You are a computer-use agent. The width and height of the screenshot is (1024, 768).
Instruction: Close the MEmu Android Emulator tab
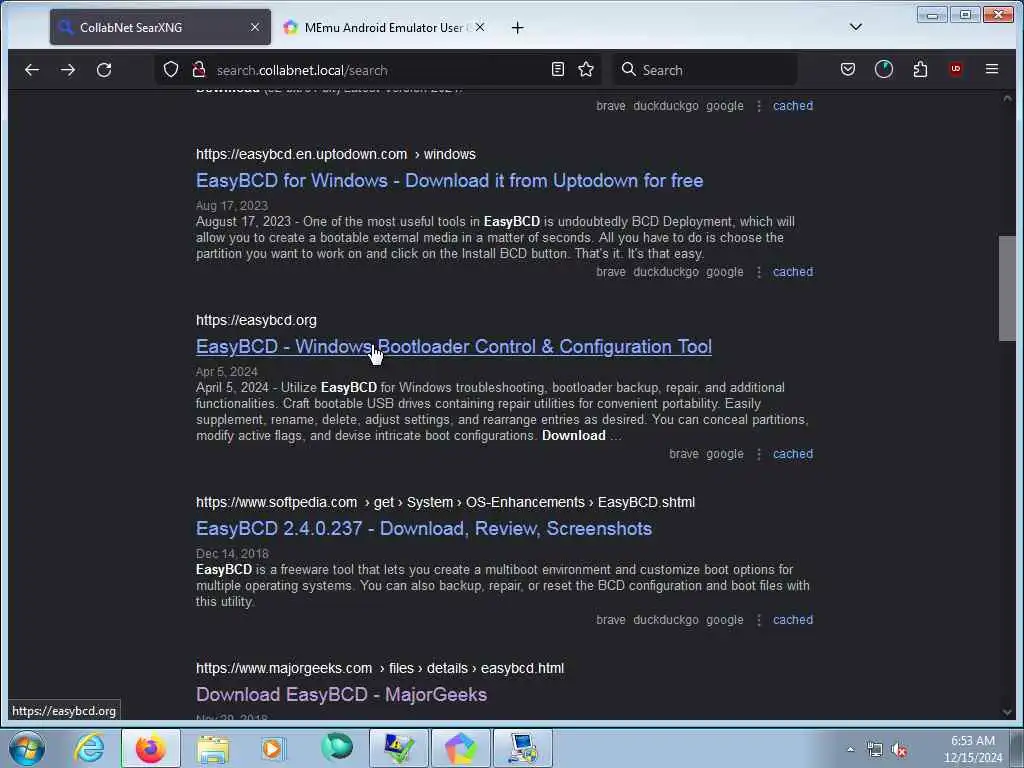(480, 27)
